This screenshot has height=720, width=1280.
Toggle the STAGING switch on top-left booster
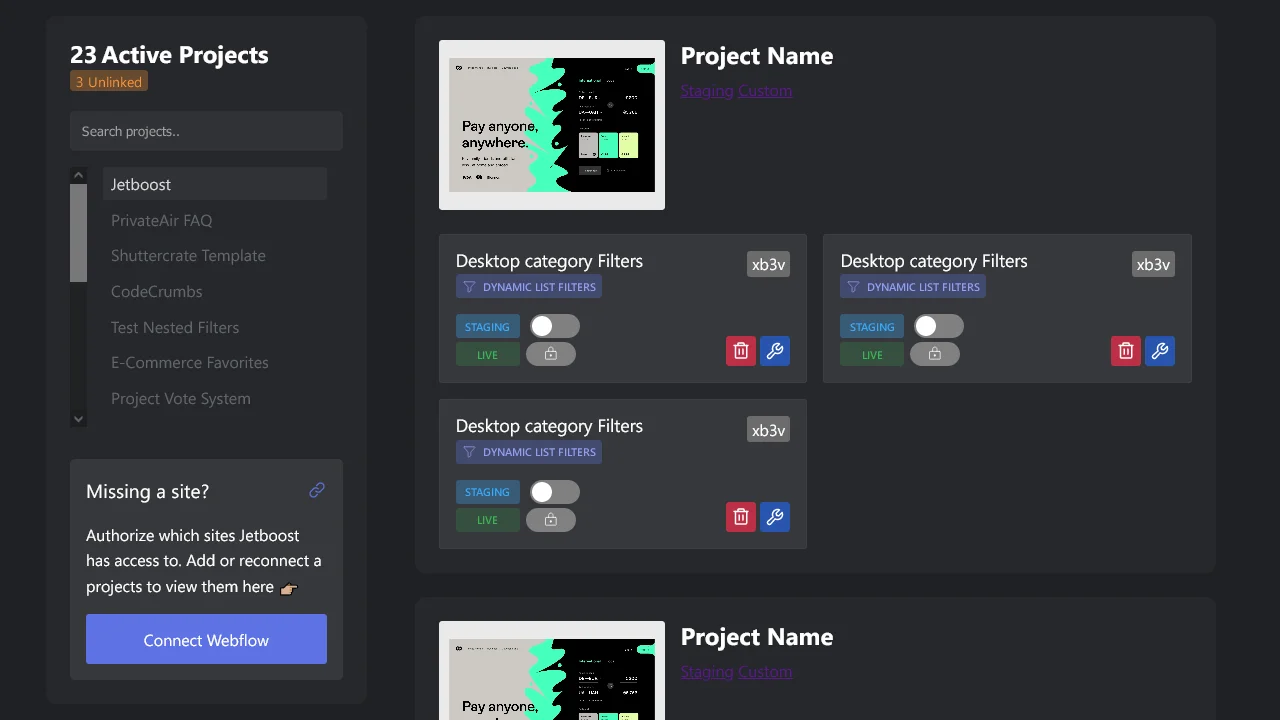click(554, 326)
